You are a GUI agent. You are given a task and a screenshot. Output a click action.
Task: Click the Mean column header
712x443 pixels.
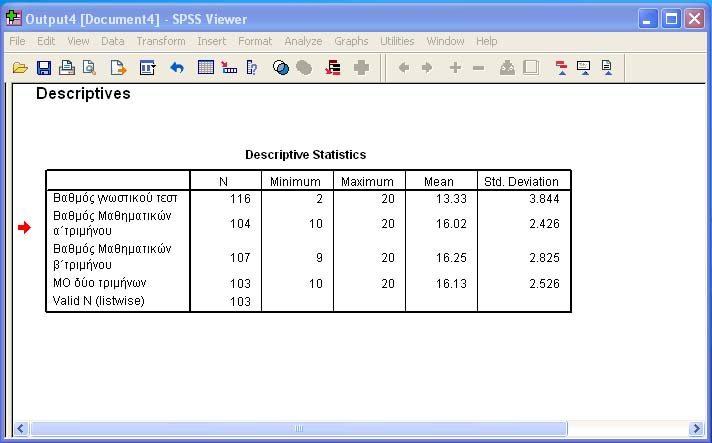click(439, 182)
